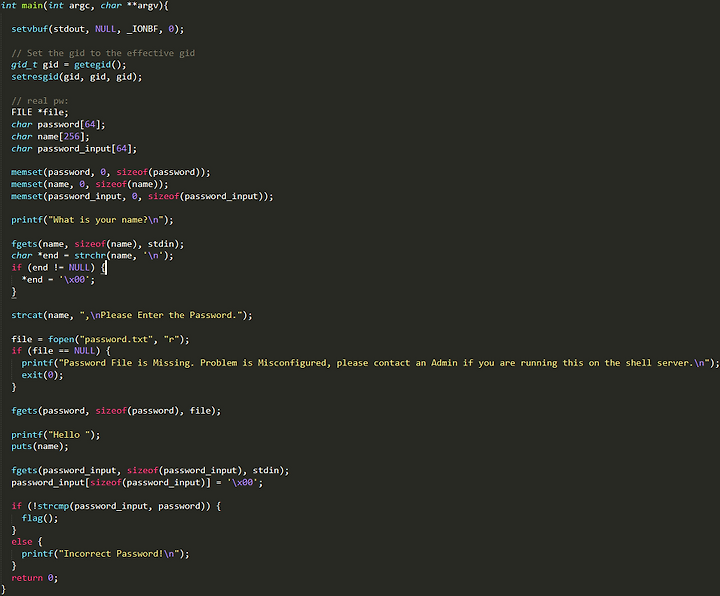Click the '// real pw:' comment
720x596 pixels.
[40, 101]
